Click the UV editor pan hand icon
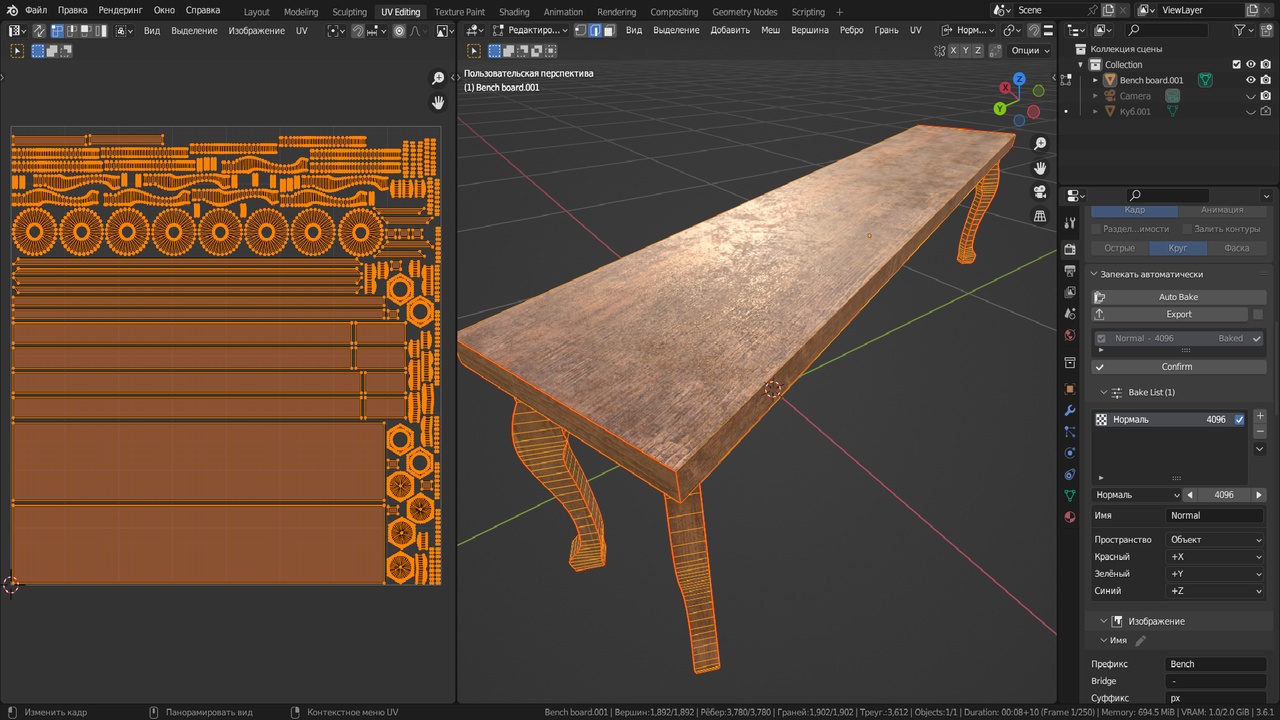The height and width of the screenshot is (720, 1280). click(x=438, y=103)
